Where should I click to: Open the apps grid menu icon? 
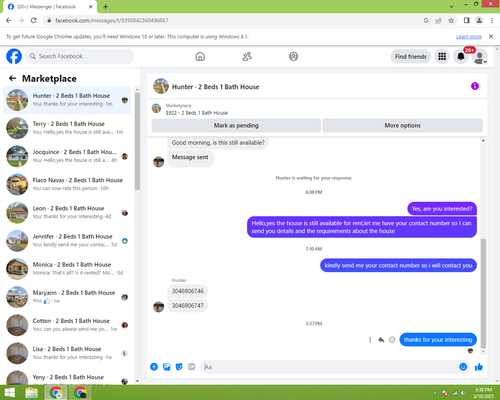click(442, 57)
